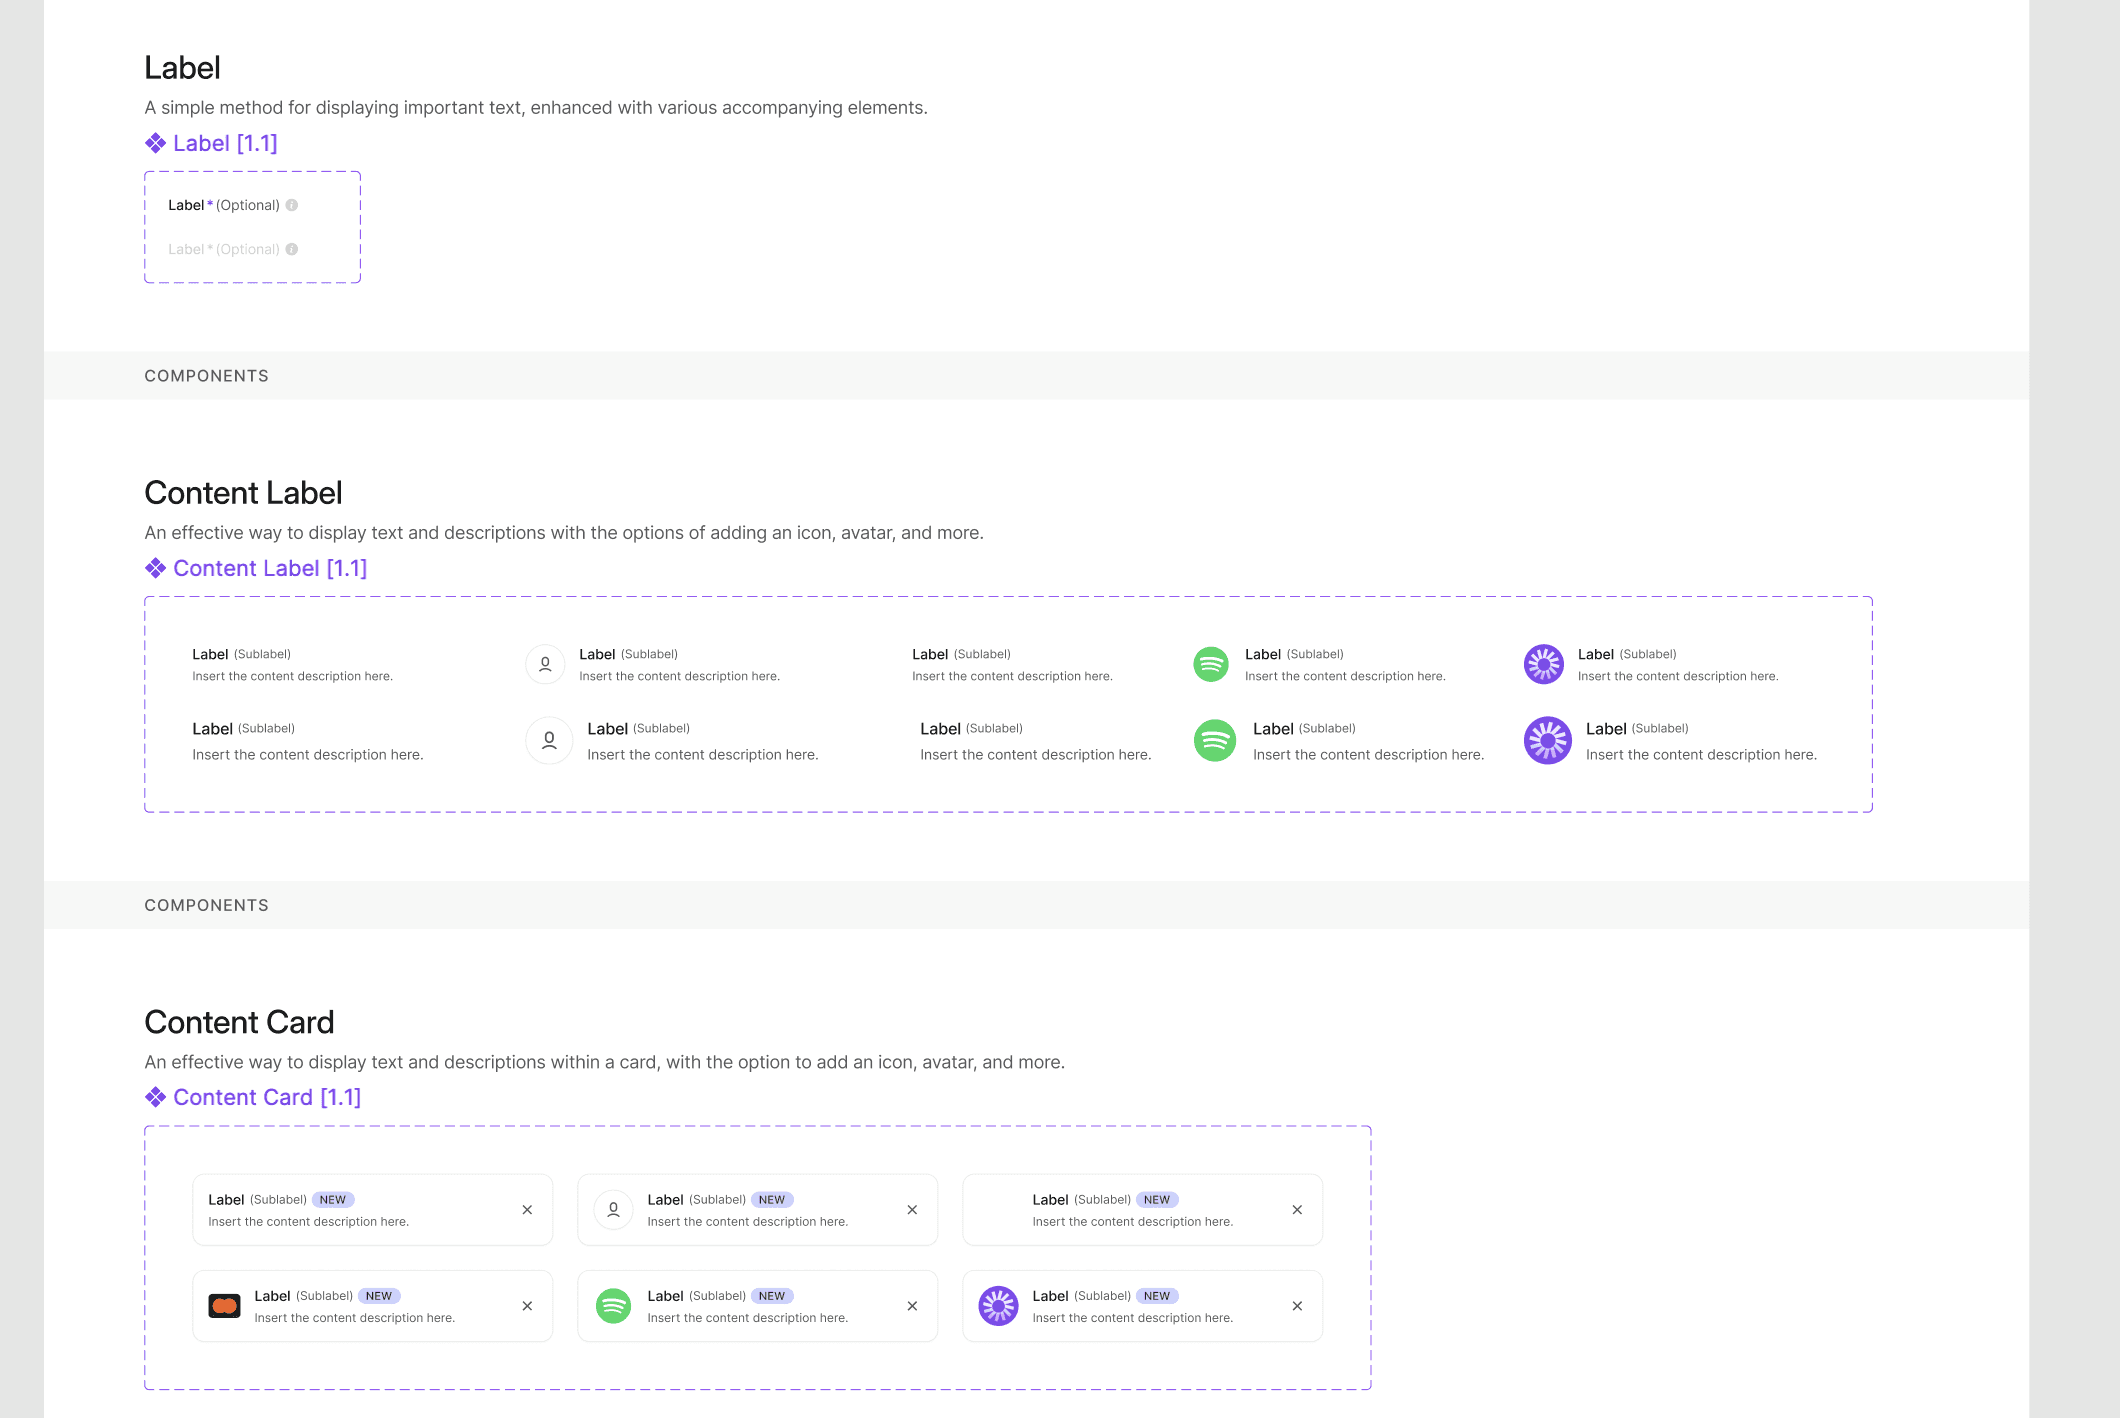The image size is (2120, 1418).
Task: Click the NEW badge on the Mastercard card
Action: (x=379, y=1296)
